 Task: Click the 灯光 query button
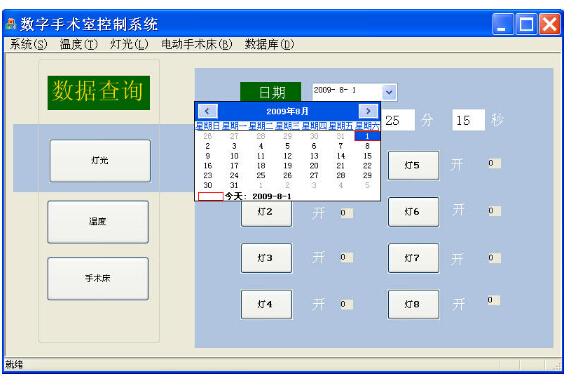(x=100, y=161)
